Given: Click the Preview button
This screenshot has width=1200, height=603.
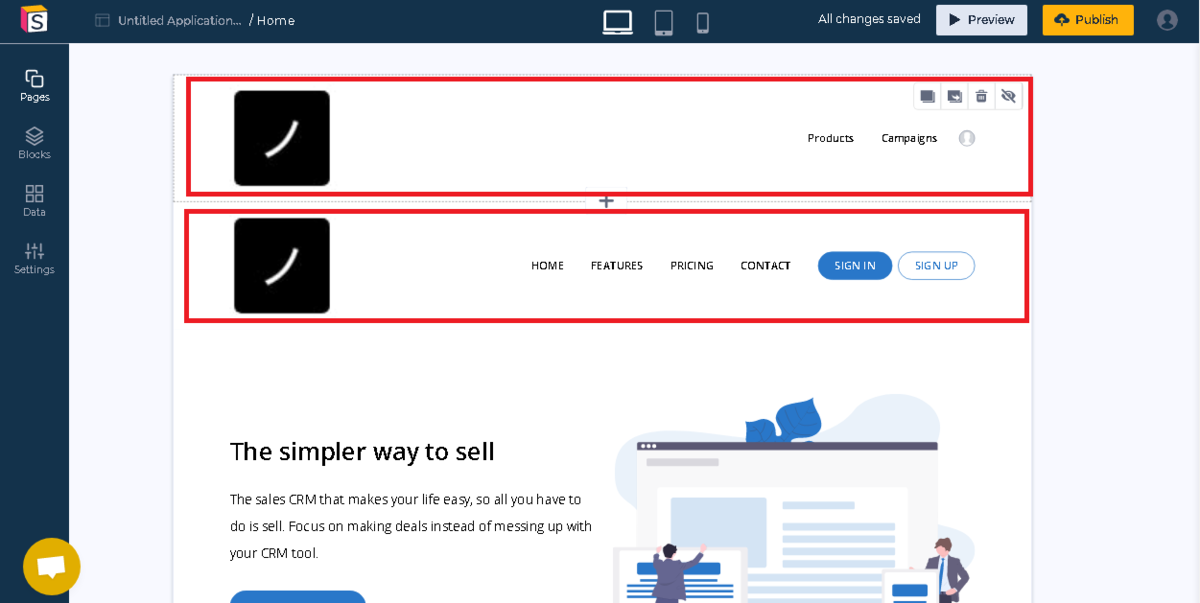Looking at the screenshot, I should 981,20.
